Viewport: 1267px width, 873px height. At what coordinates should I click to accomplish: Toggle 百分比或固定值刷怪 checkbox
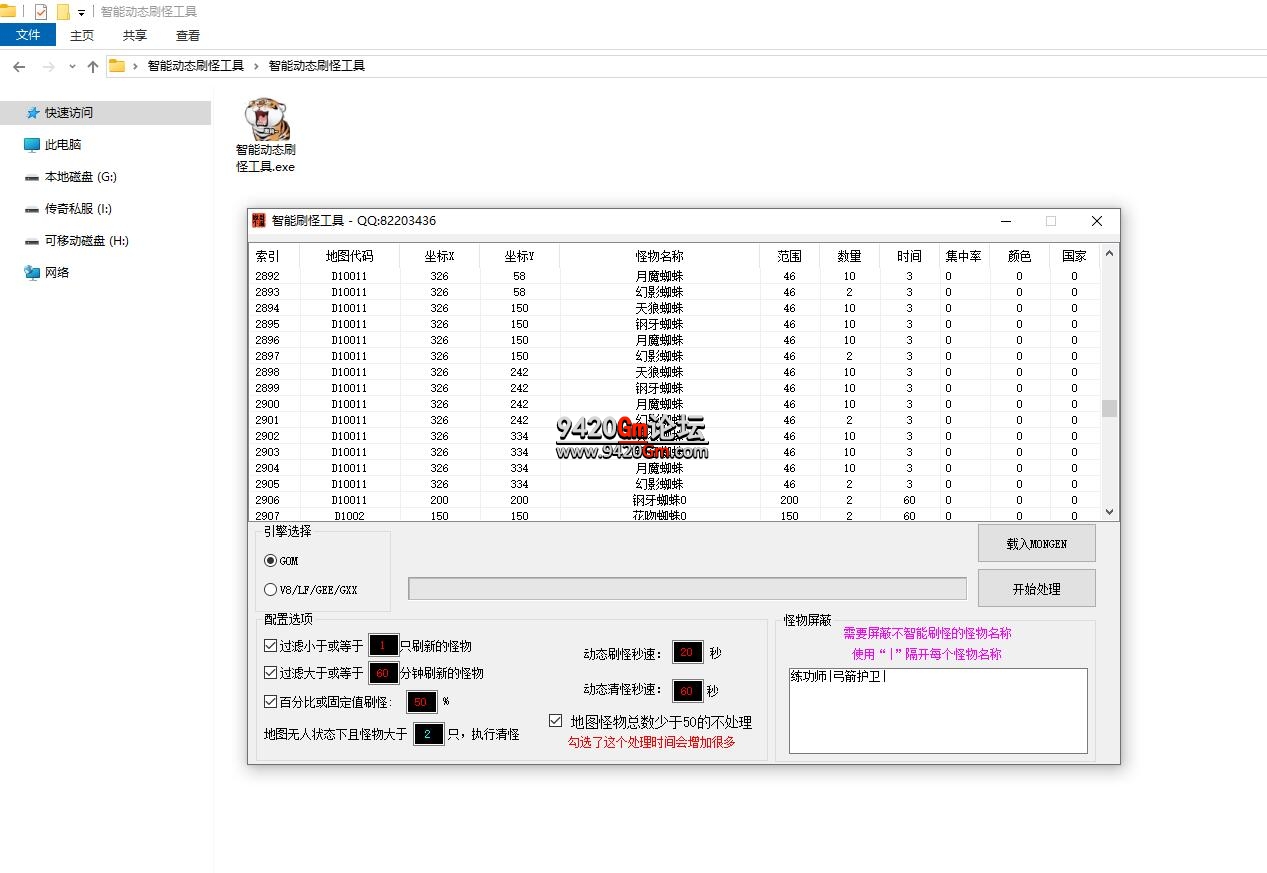[271, 702]
